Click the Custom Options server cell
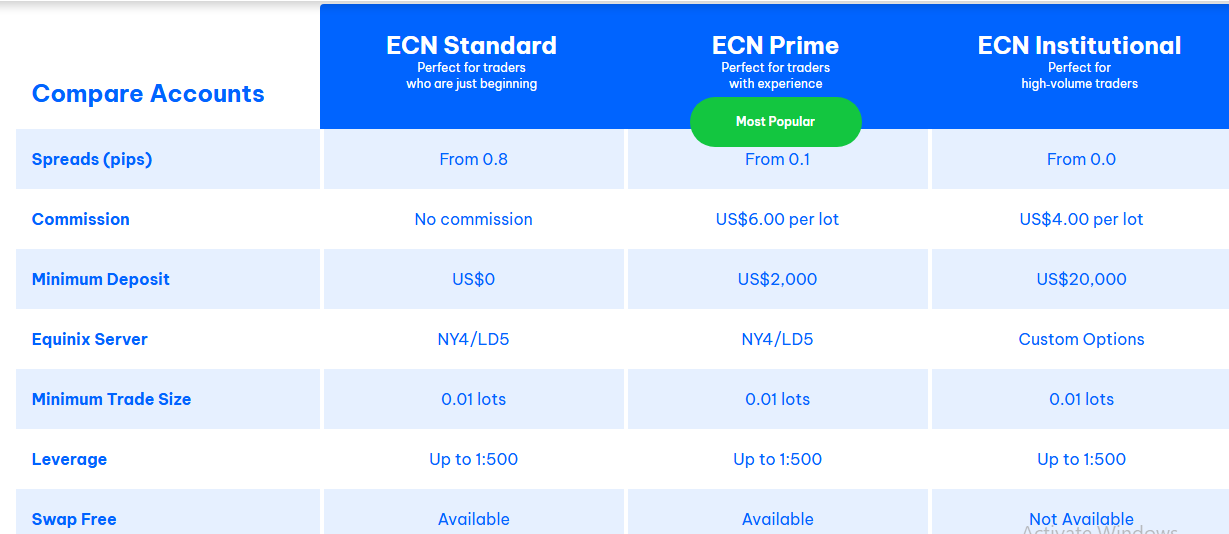Image resolution: width=1229 pixels, height=534 pixels. click(1081, 339)
